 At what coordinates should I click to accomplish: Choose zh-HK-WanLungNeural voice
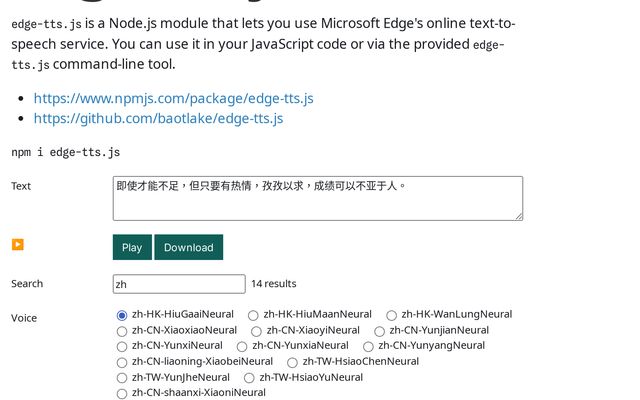pos(391,315)
